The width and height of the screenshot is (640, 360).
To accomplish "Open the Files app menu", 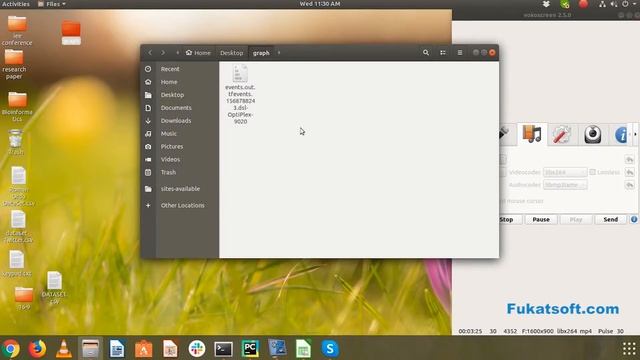I will click(52, 4).
